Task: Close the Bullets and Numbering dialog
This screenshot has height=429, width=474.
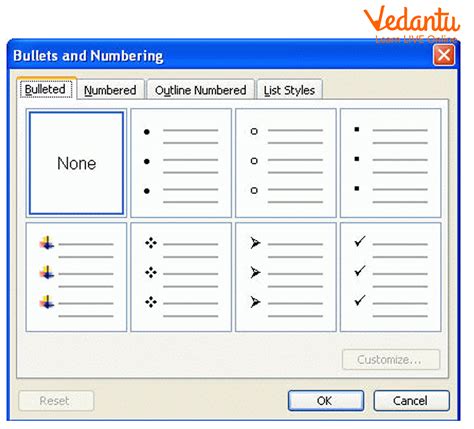Action: pyautogui.click(x=444, y=55)
